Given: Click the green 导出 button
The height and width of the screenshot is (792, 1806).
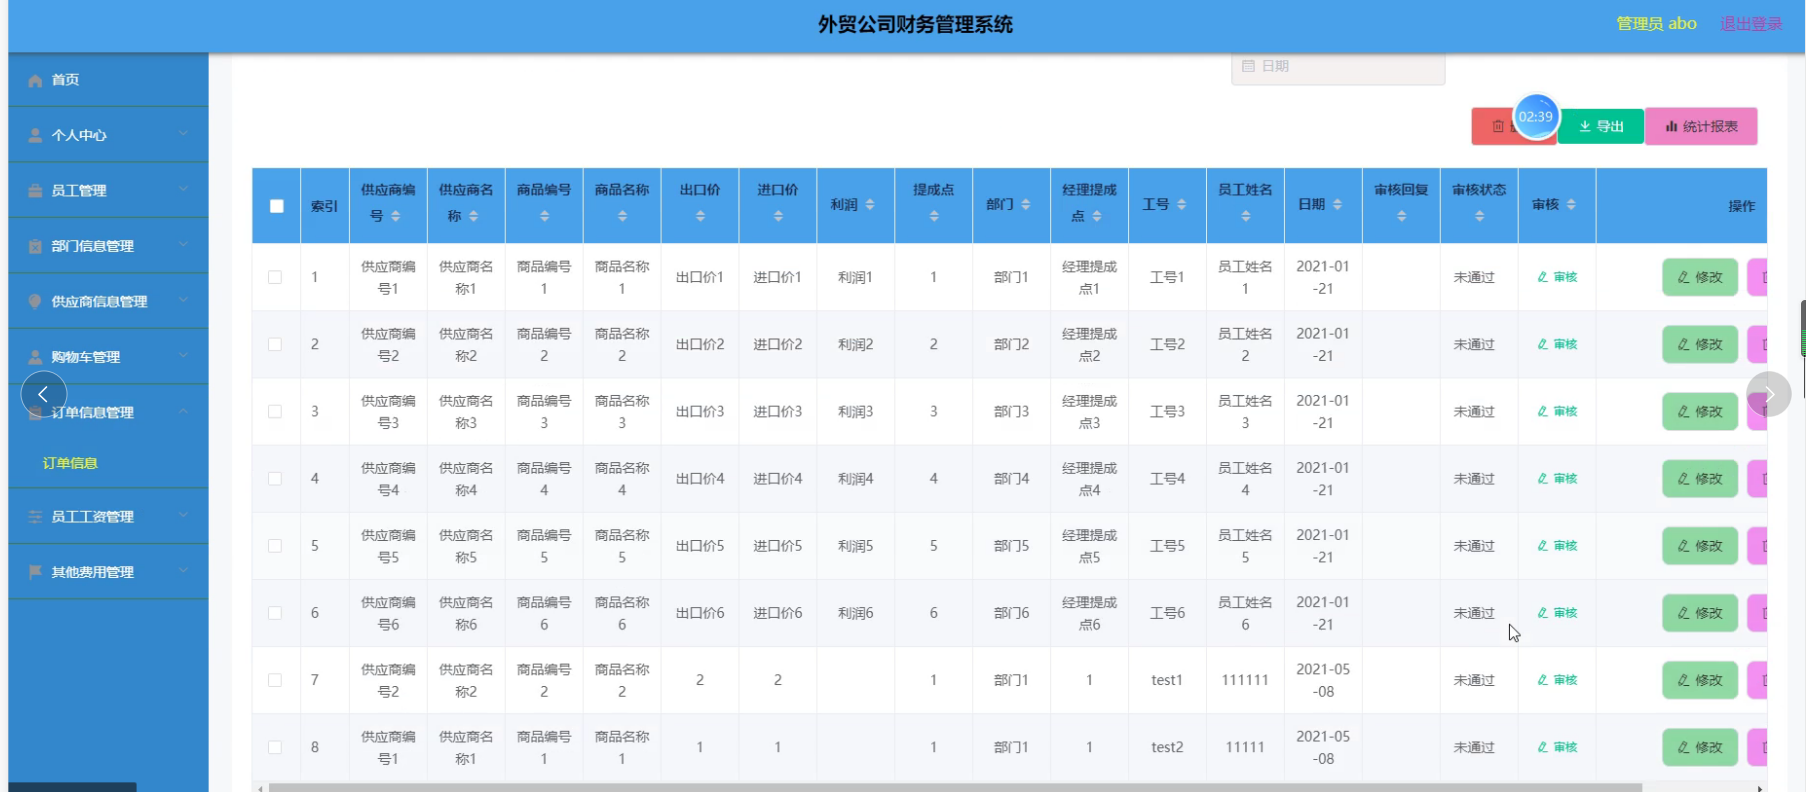Looking at the screenshot, I should tap(1601, 126).
